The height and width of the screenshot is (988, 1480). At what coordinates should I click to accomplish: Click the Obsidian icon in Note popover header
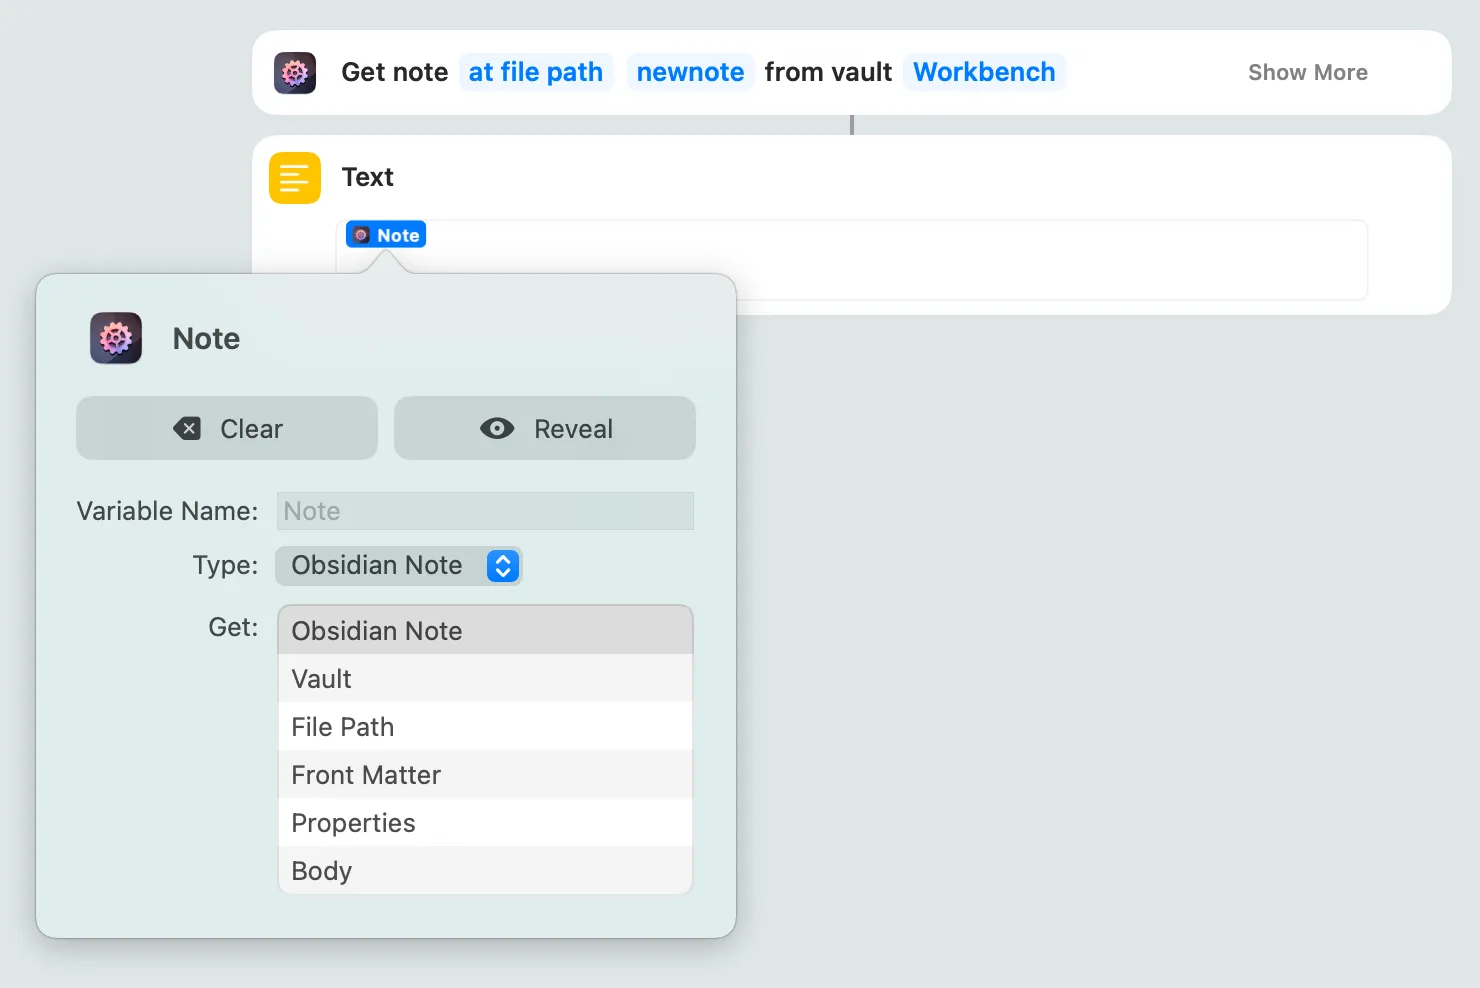click(x=116, y=338)
